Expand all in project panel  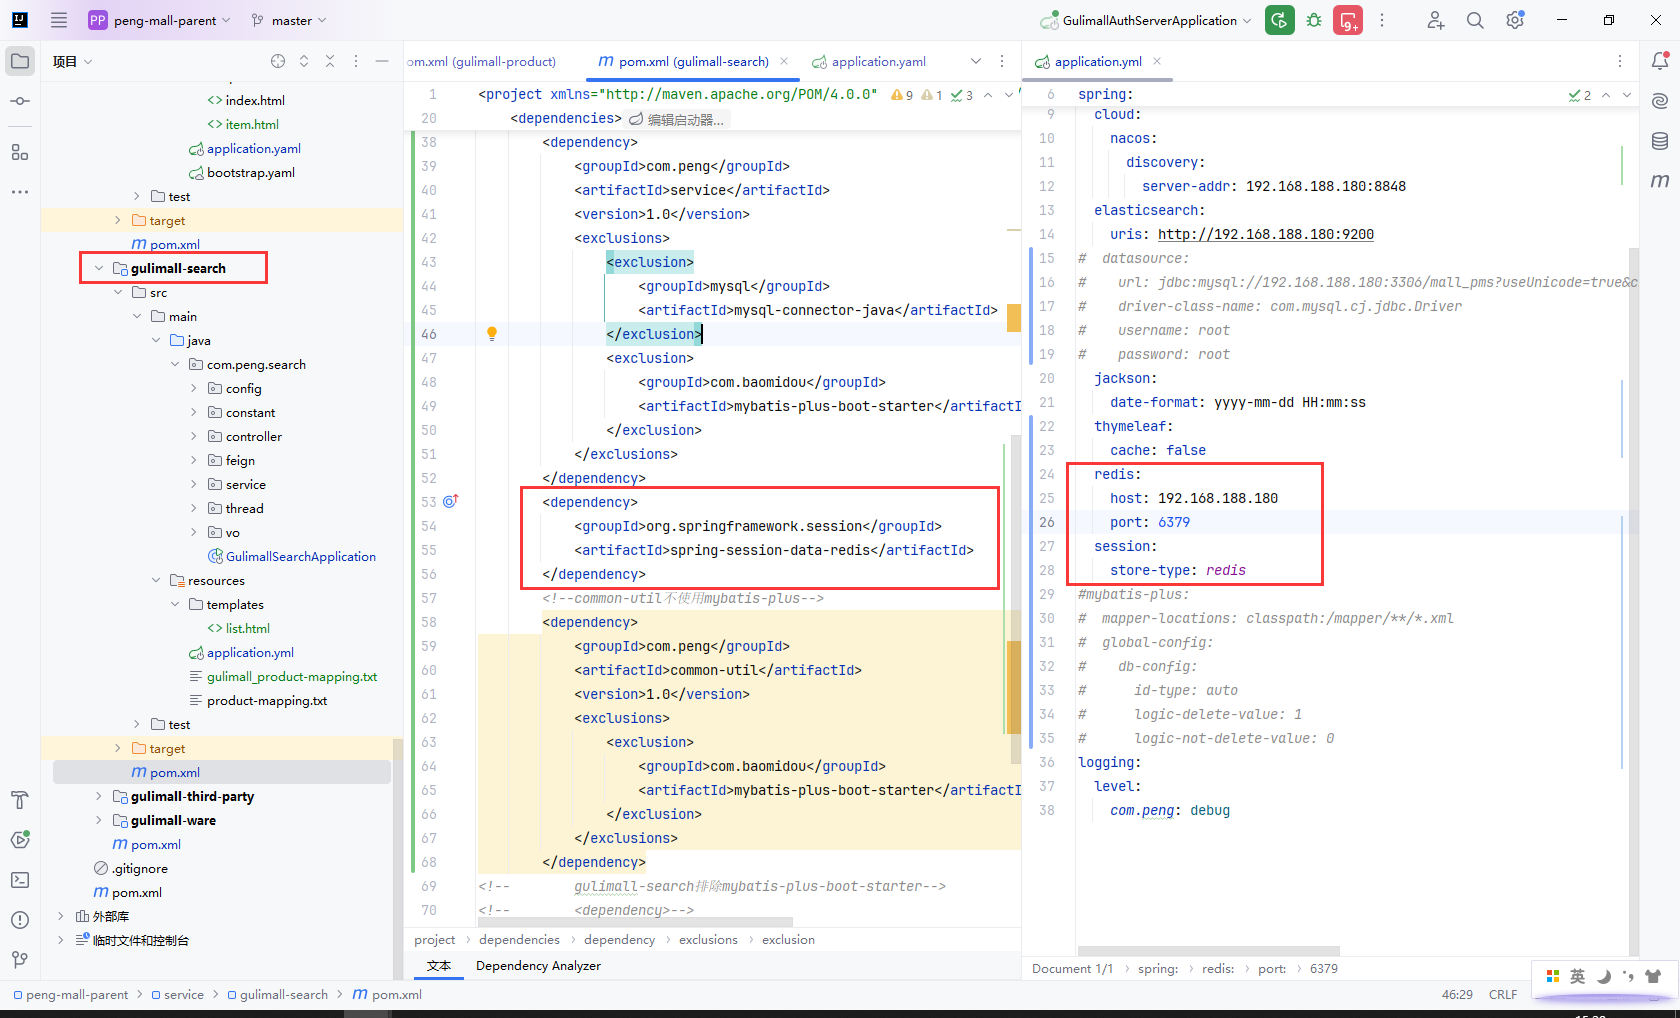click(x=304, y=61)
